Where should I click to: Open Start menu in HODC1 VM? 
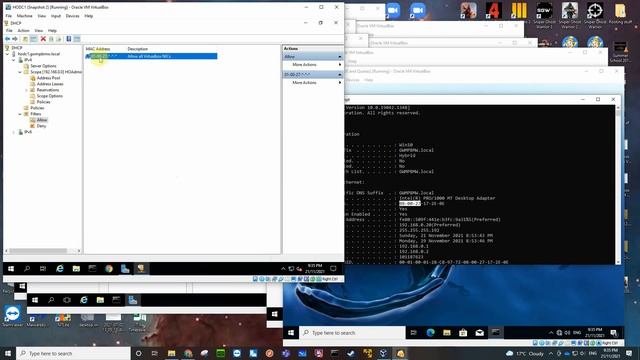pyautogui.click(x=11, y=269)
